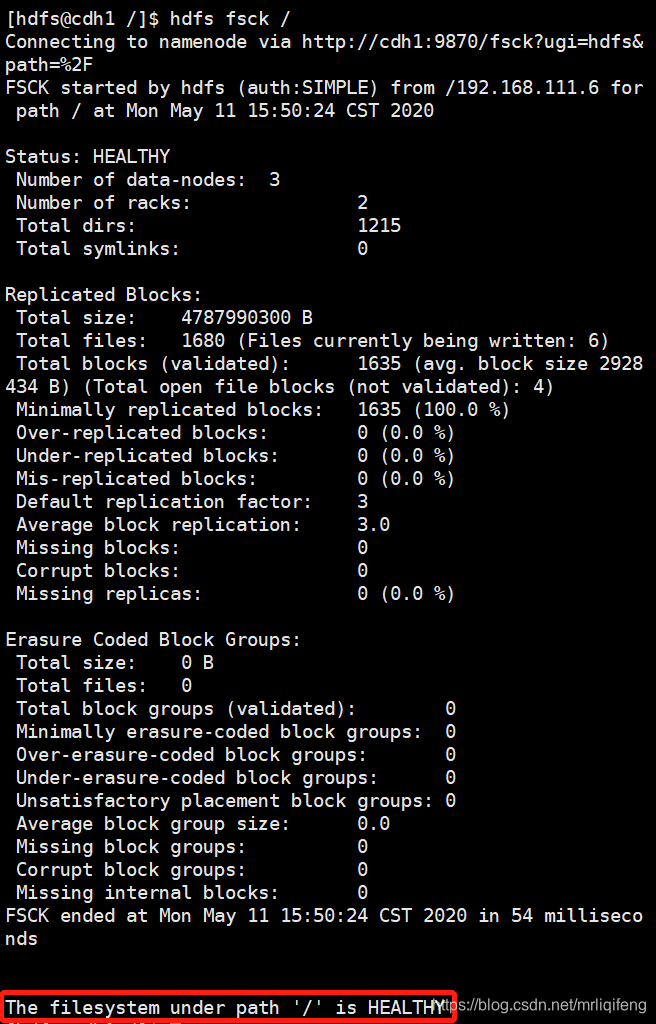
Task: Click the 'FSCK ended at' timestamp line
Action: (x=323, y=916)
